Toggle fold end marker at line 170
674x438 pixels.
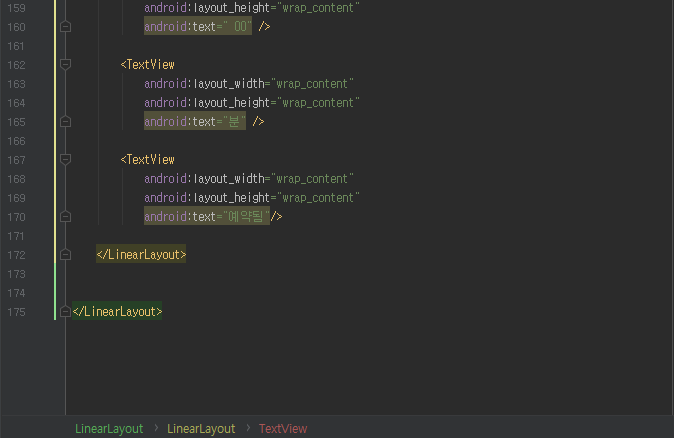point(65,217)
